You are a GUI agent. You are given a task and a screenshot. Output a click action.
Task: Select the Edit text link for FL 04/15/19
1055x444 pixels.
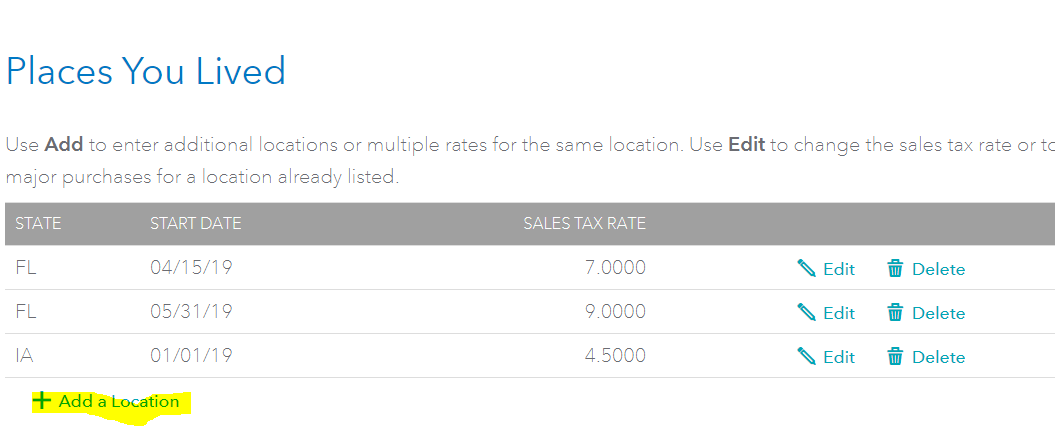(x=839, y=269)
